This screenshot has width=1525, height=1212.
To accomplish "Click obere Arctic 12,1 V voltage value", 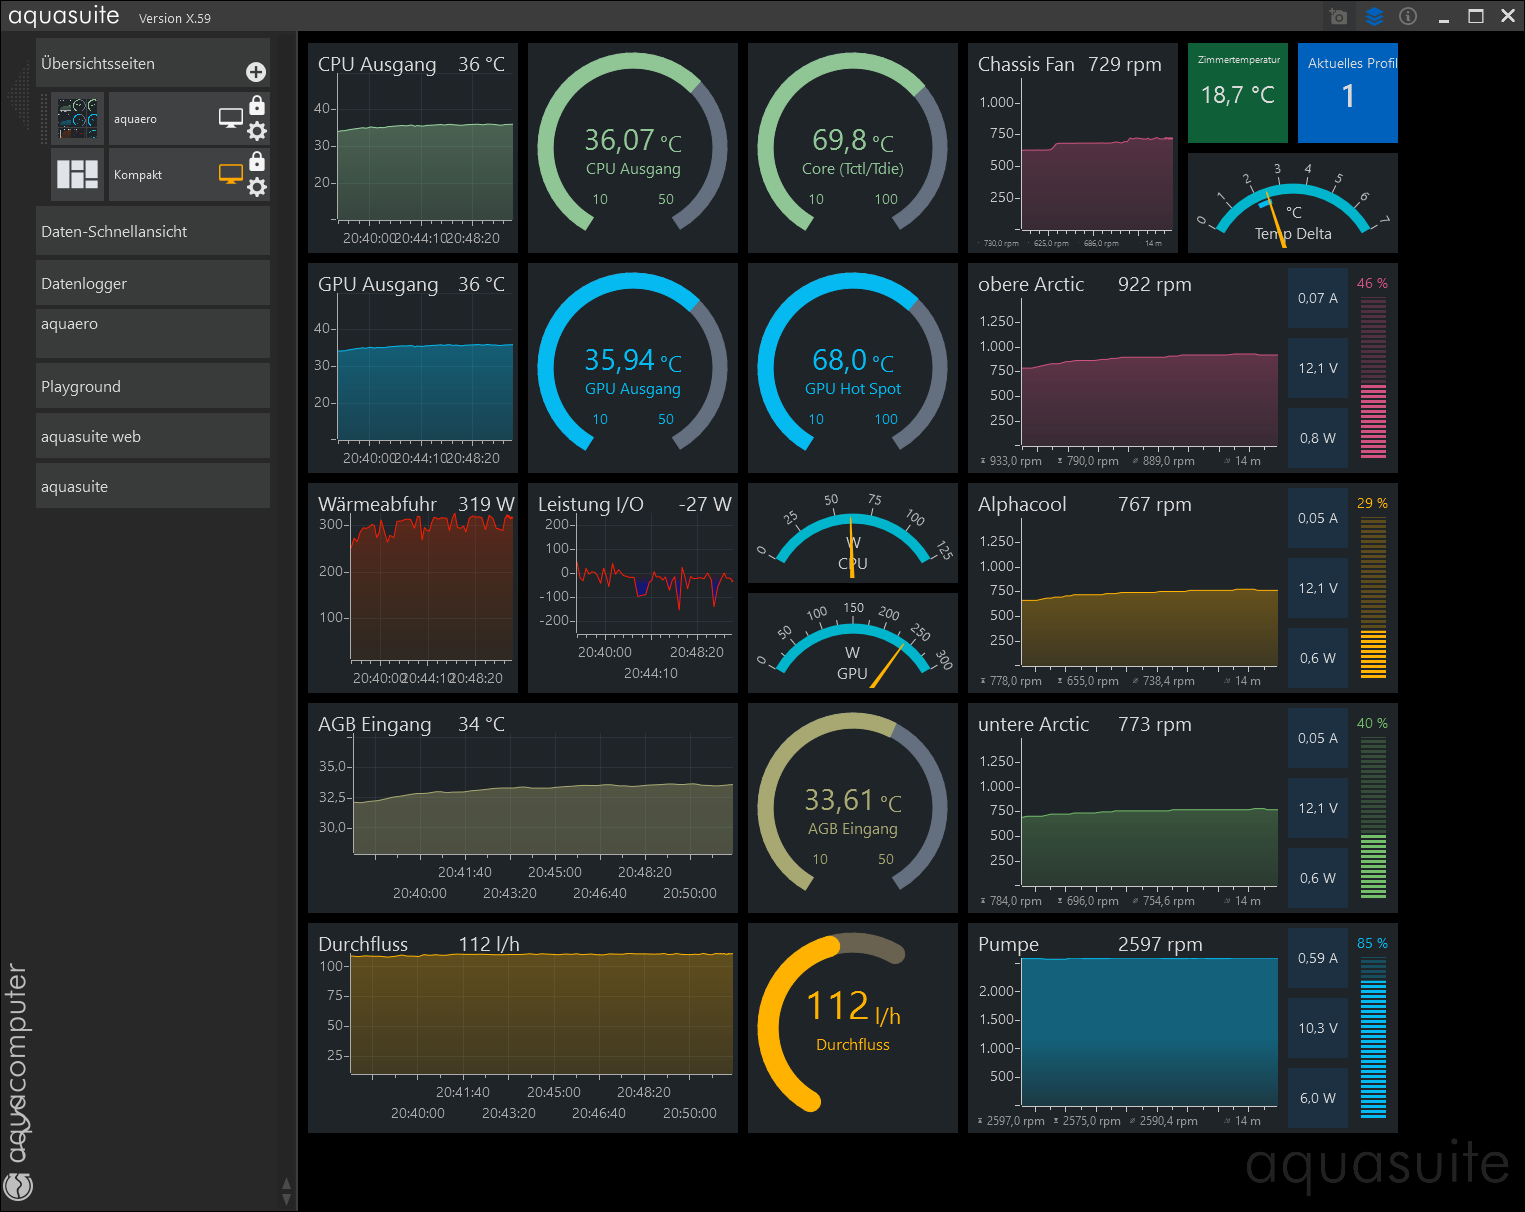I will 1318,368.
